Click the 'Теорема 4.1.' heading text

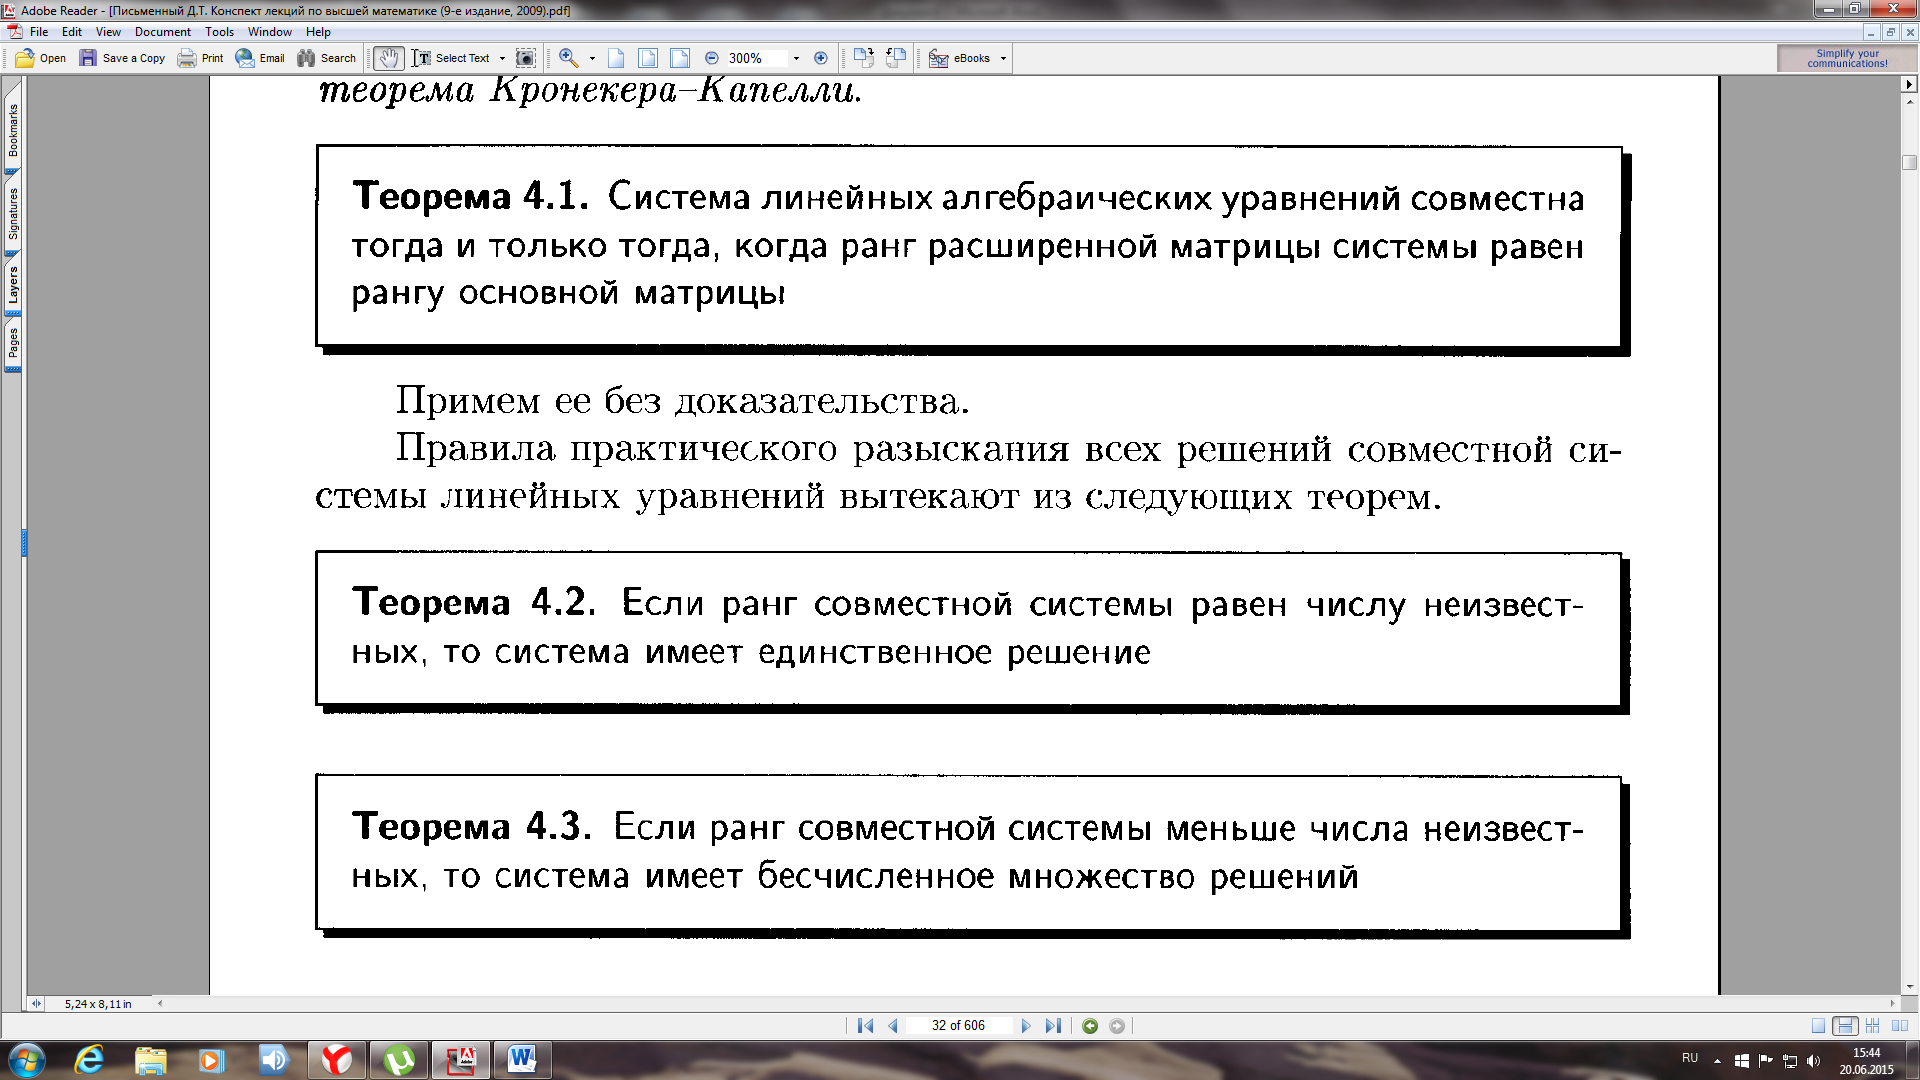[470, 196]
